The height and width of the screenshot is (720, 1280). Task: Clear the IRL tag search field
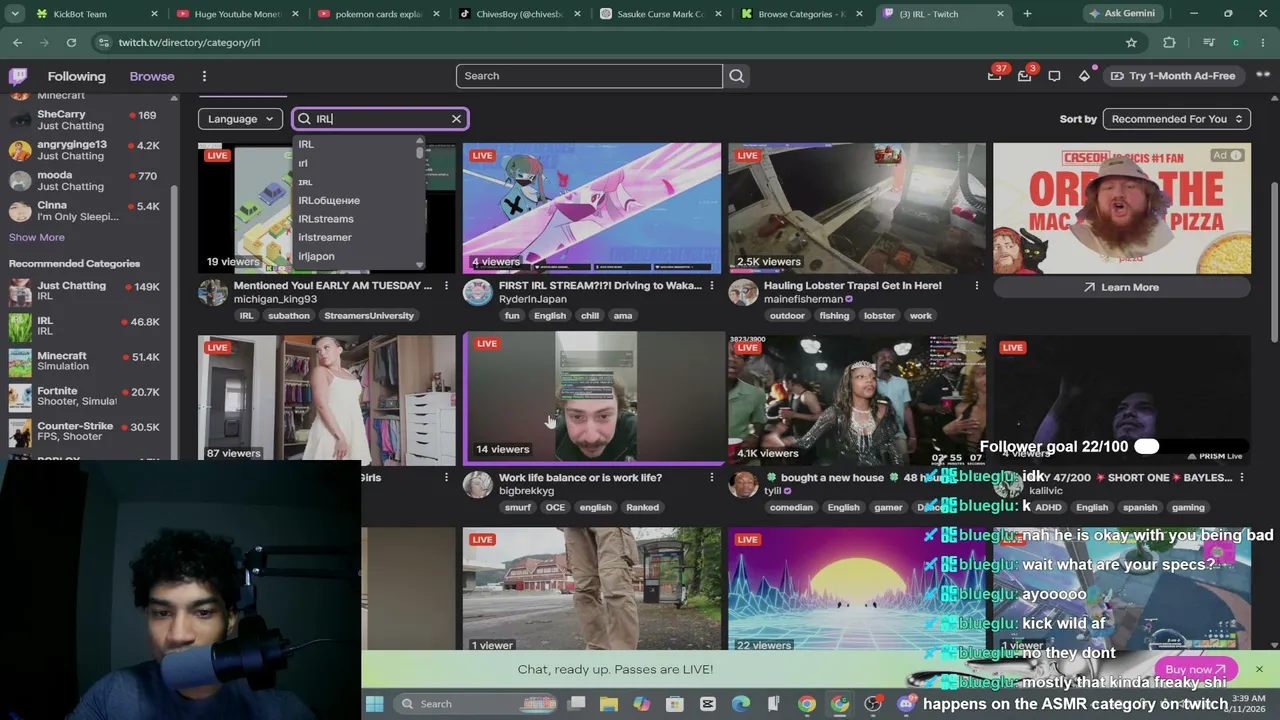[x=456, y=119]
